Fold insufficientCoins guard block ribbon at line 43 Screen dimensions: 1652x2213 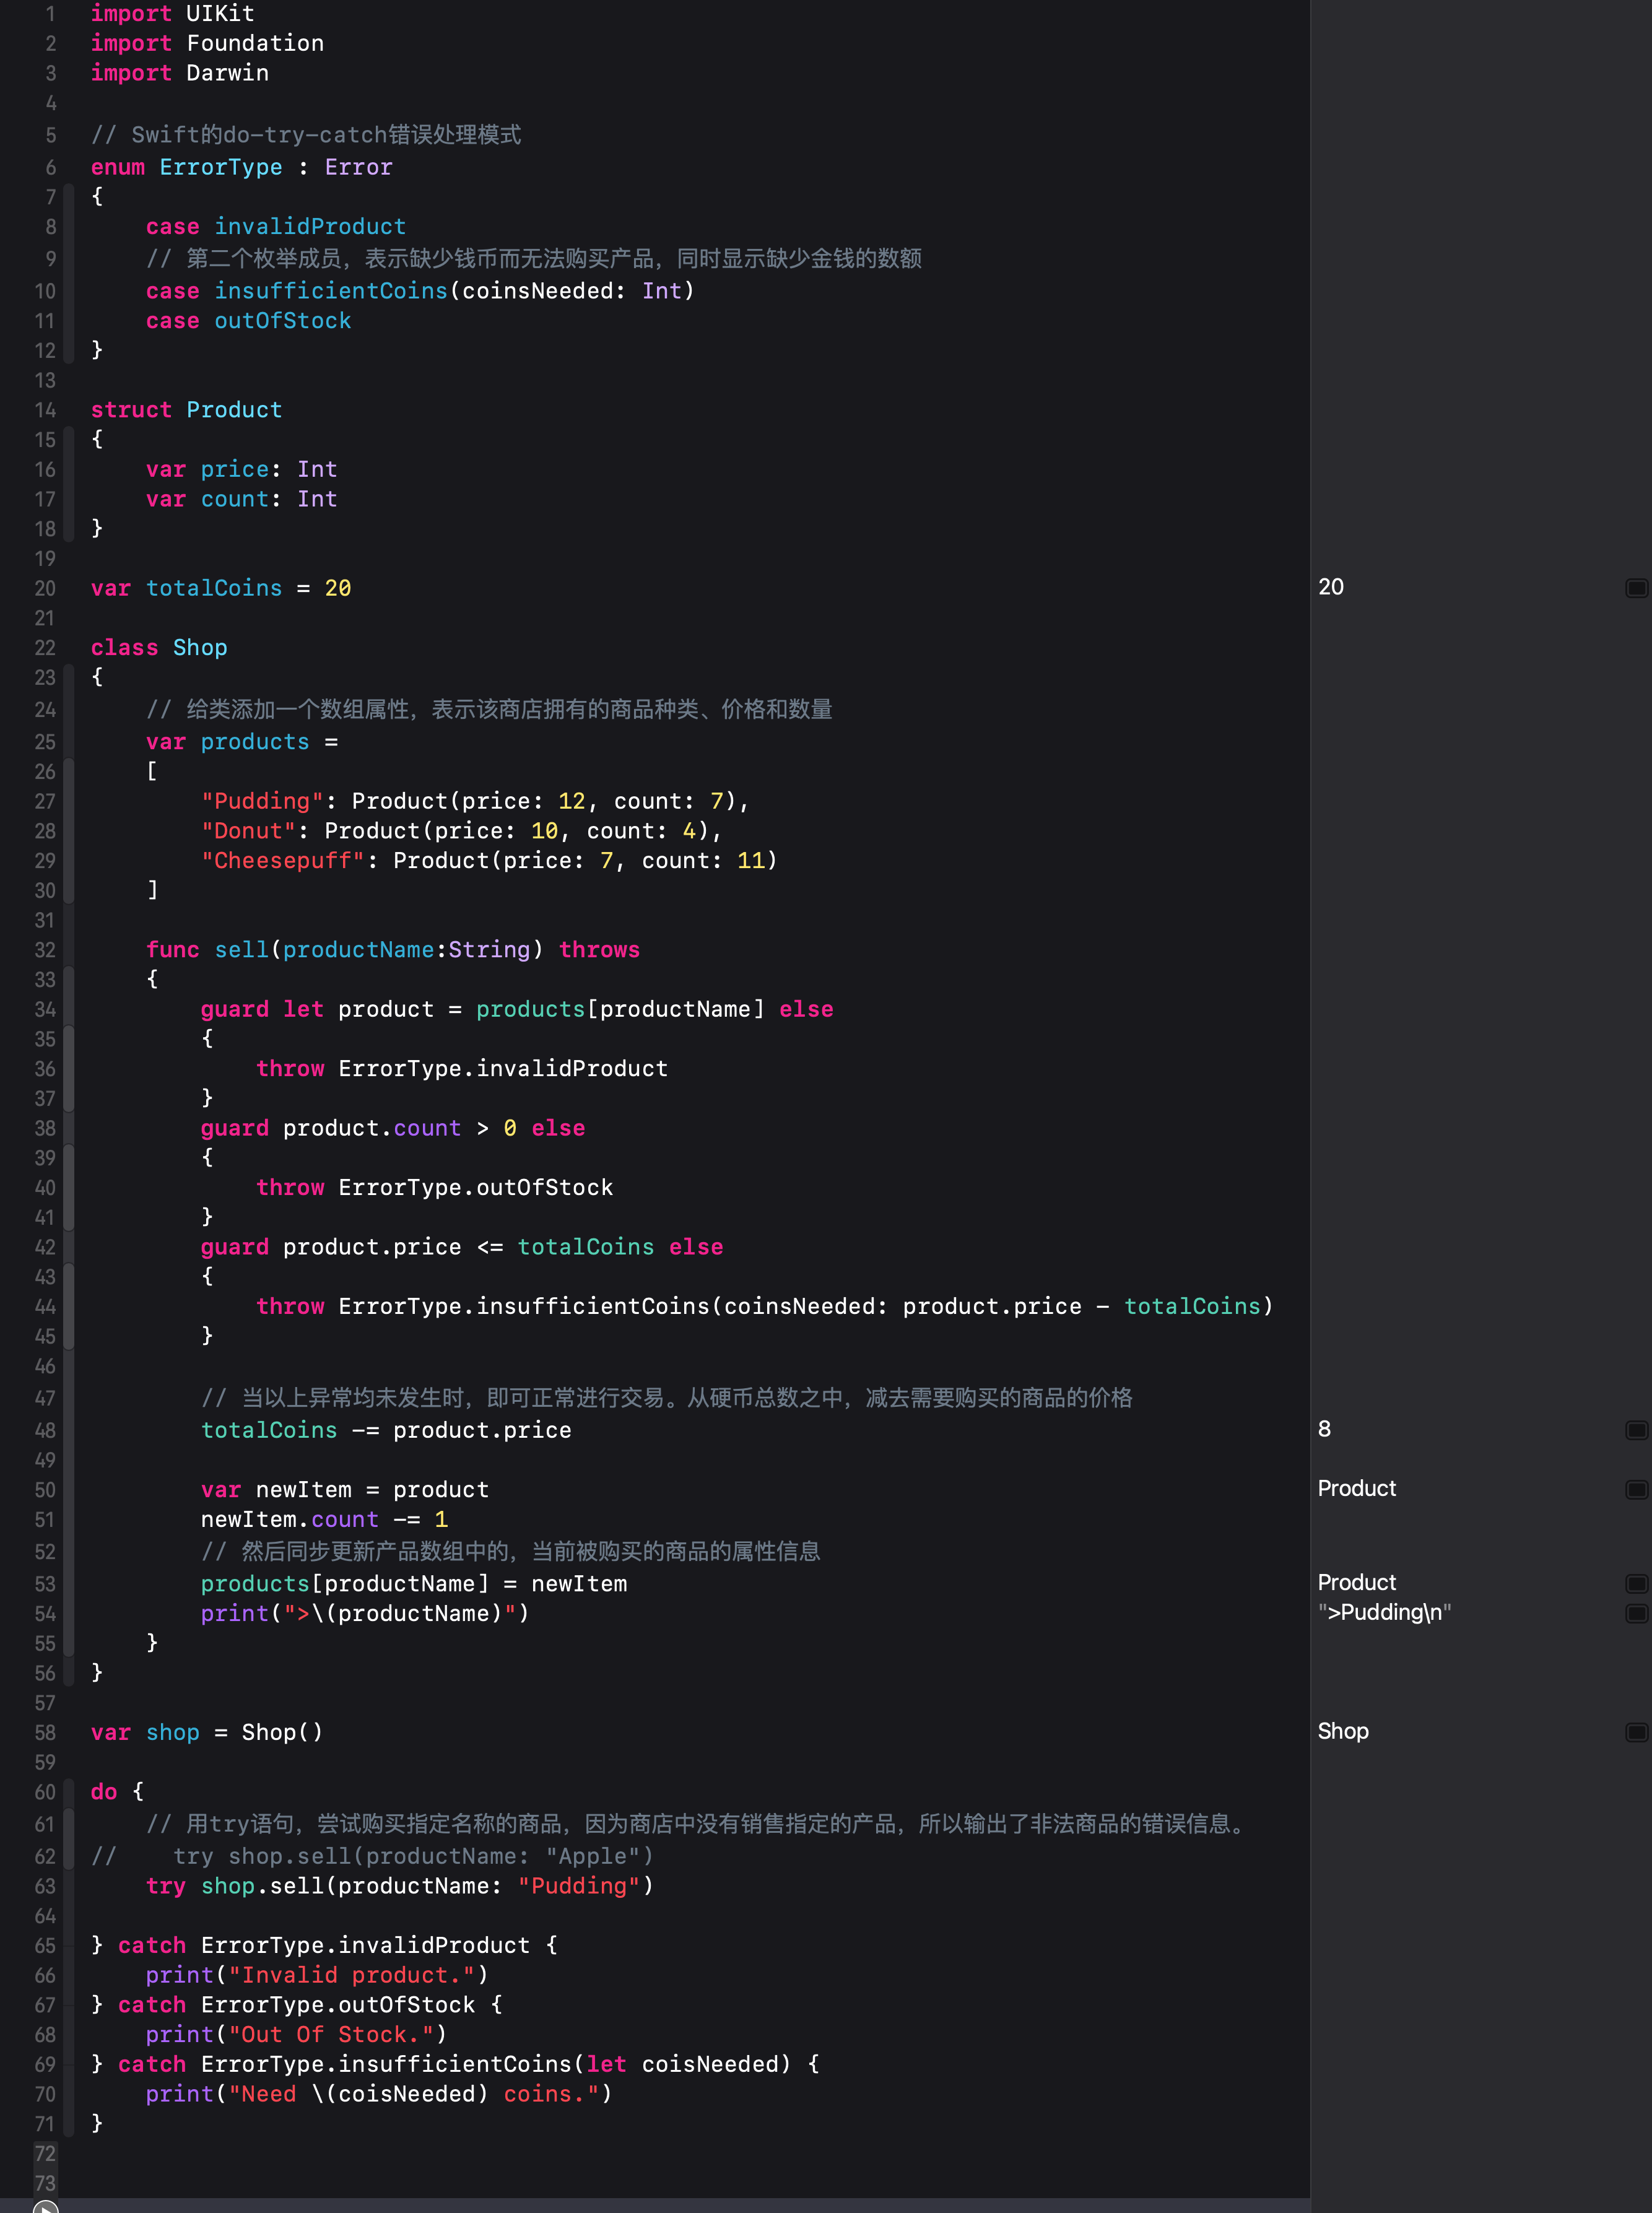point(69,1306)
